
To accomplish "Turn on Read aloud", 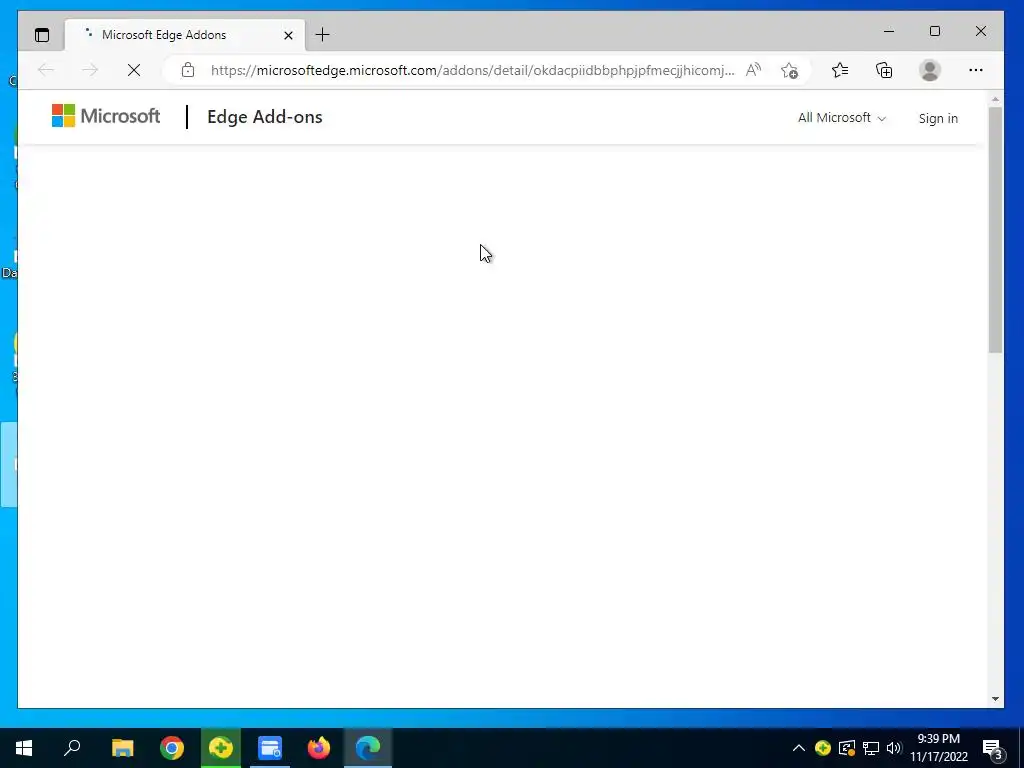I will tap(753, 70).
